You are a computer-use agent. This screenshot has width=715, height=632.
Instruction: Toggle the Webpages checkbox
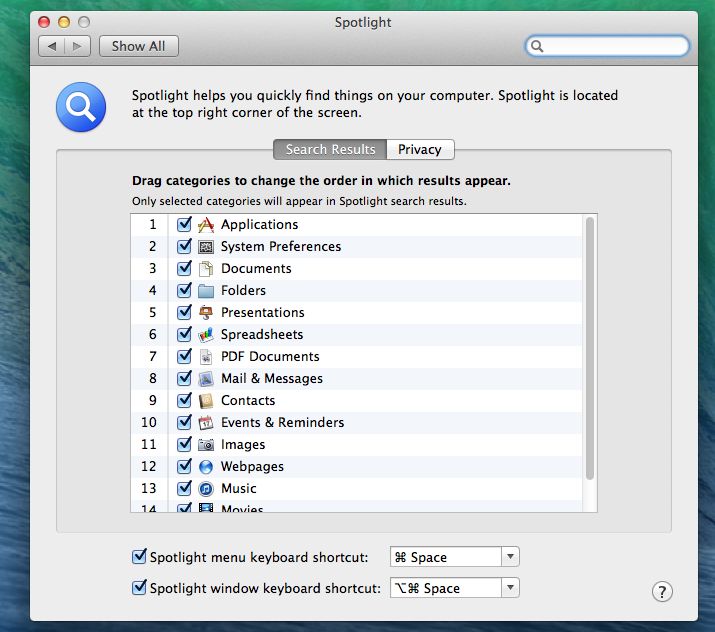184,466
